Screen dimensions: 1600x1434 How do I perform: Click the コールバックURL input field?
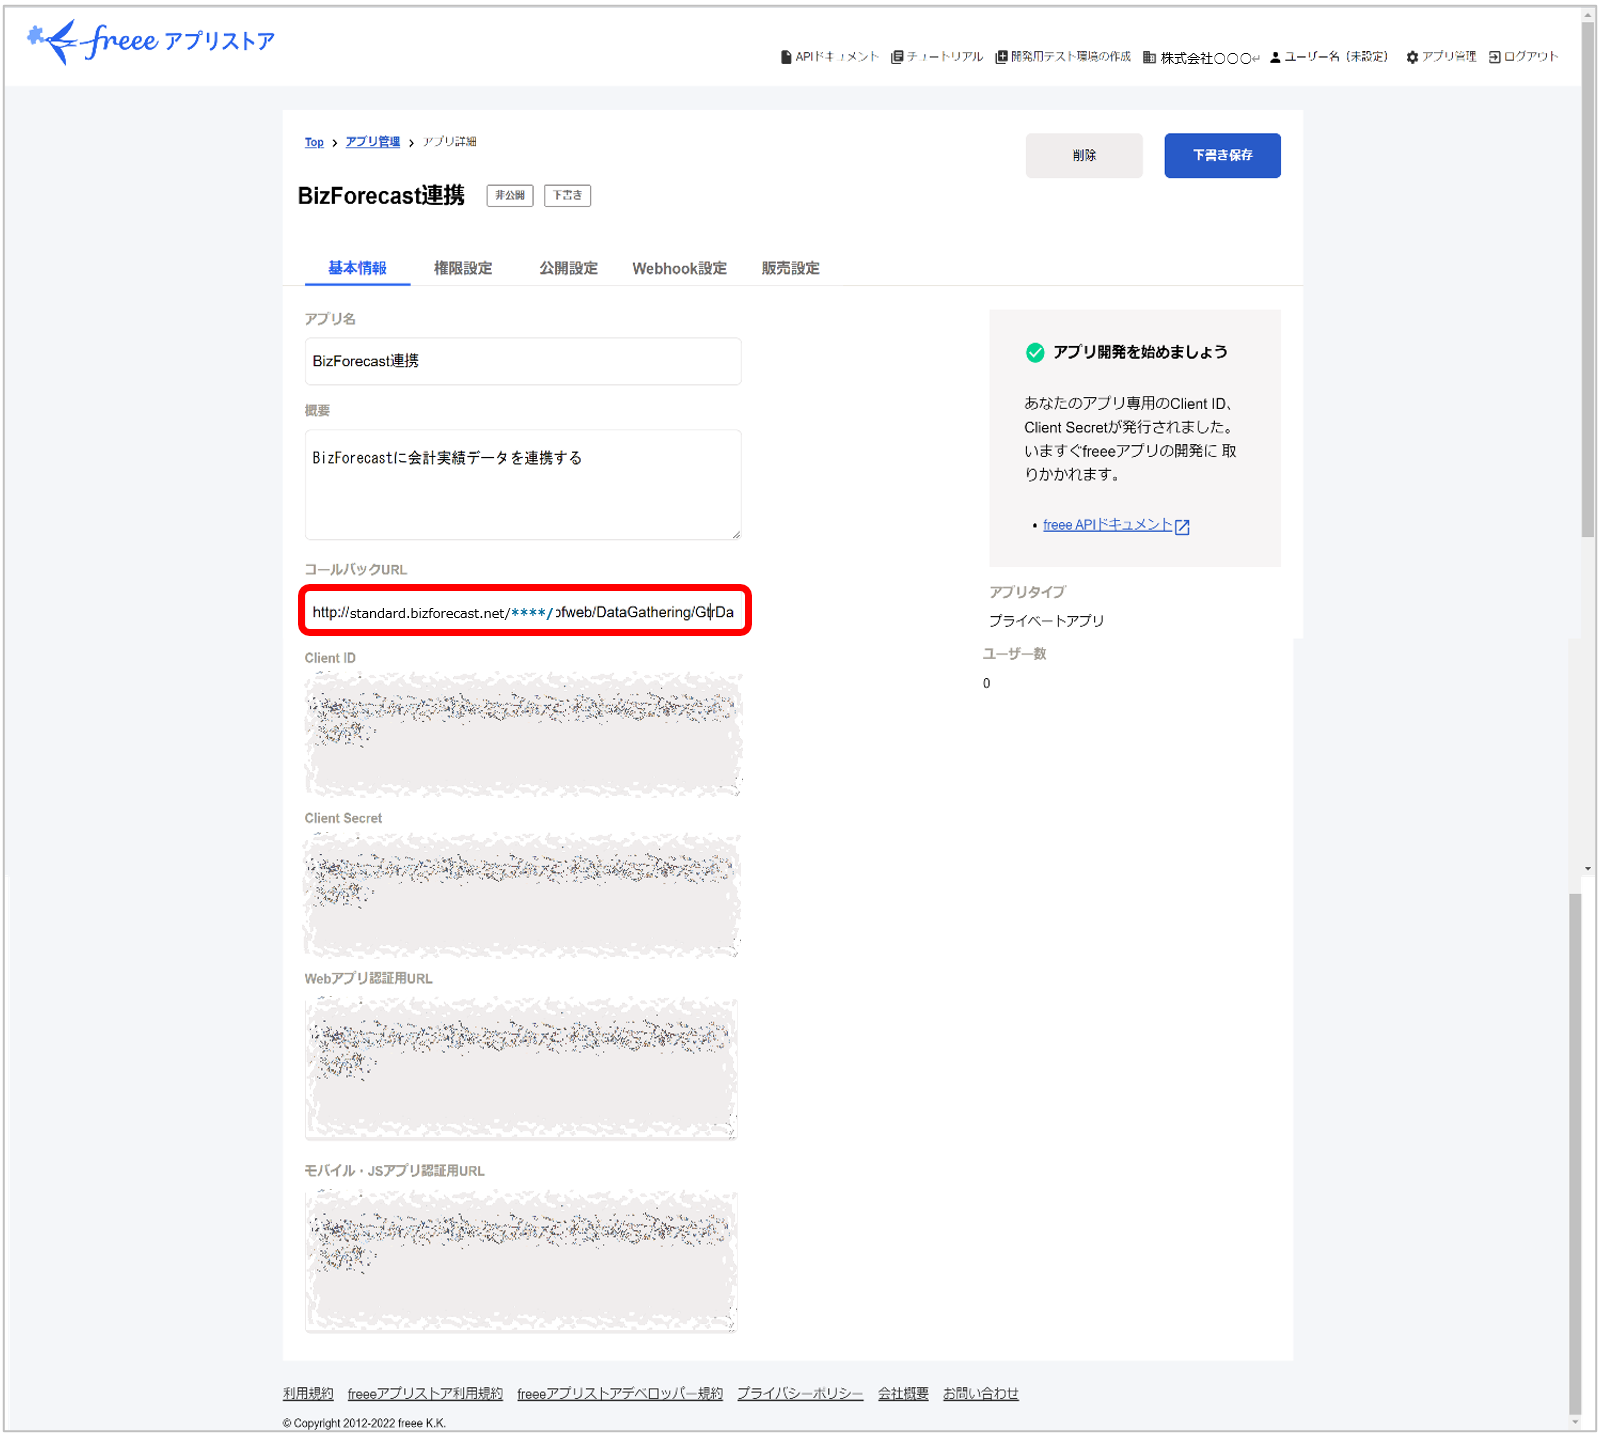523,612
